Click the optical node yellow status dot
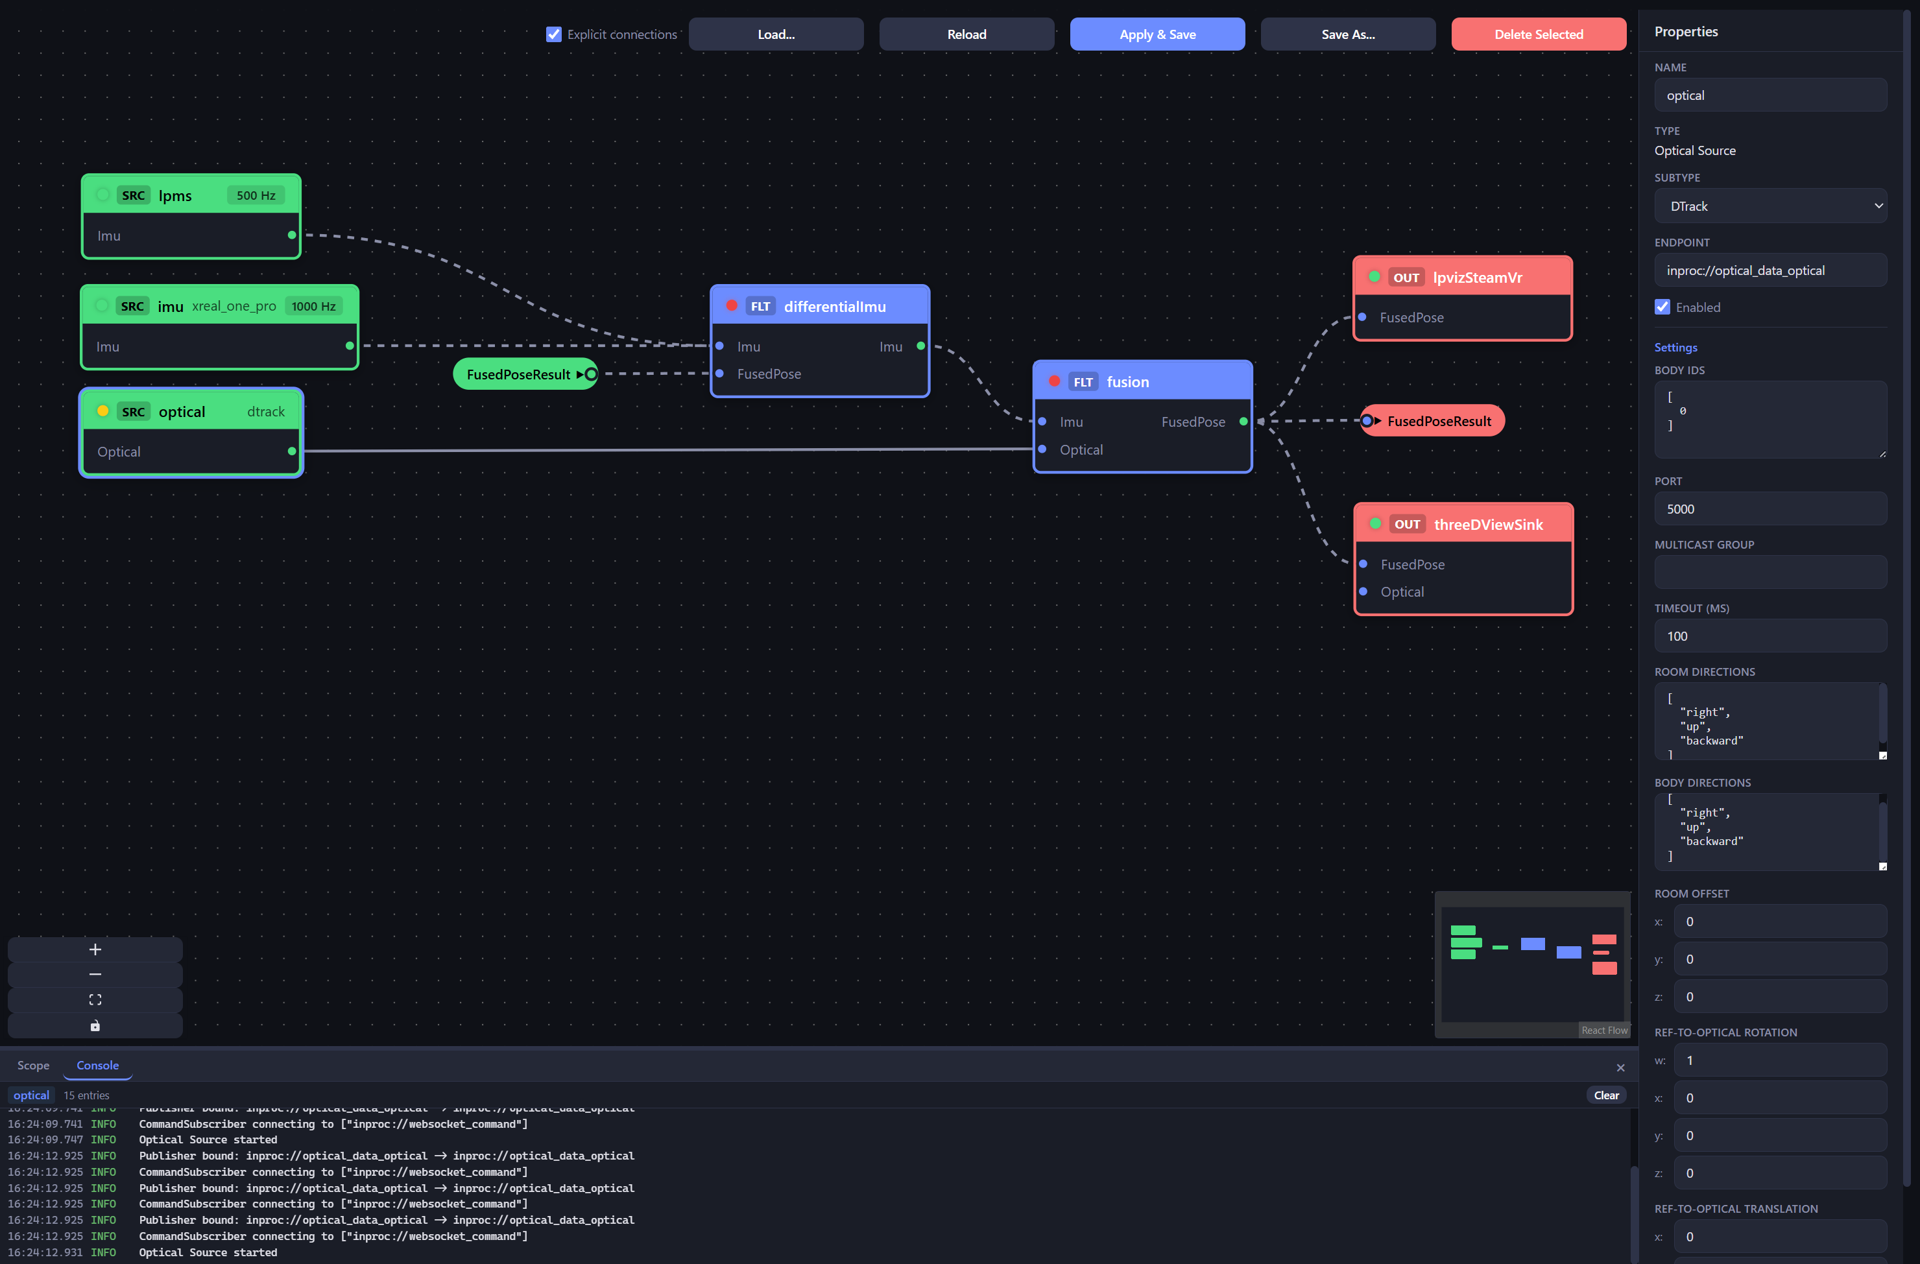The width and height of the screenshot is (1920, 1264). click(x=103, y=411)
